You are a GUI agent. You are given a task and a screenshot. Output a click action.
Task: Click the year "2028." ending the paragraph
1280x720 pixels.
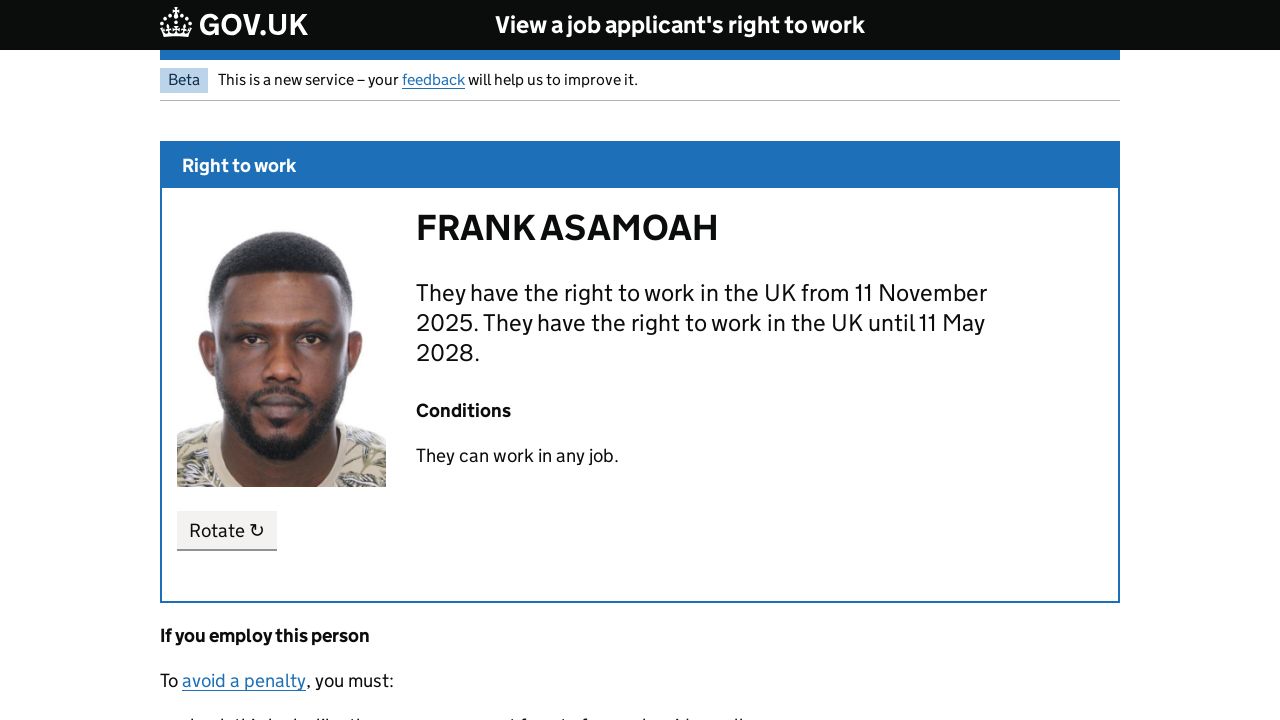click(x=447, y=353)
